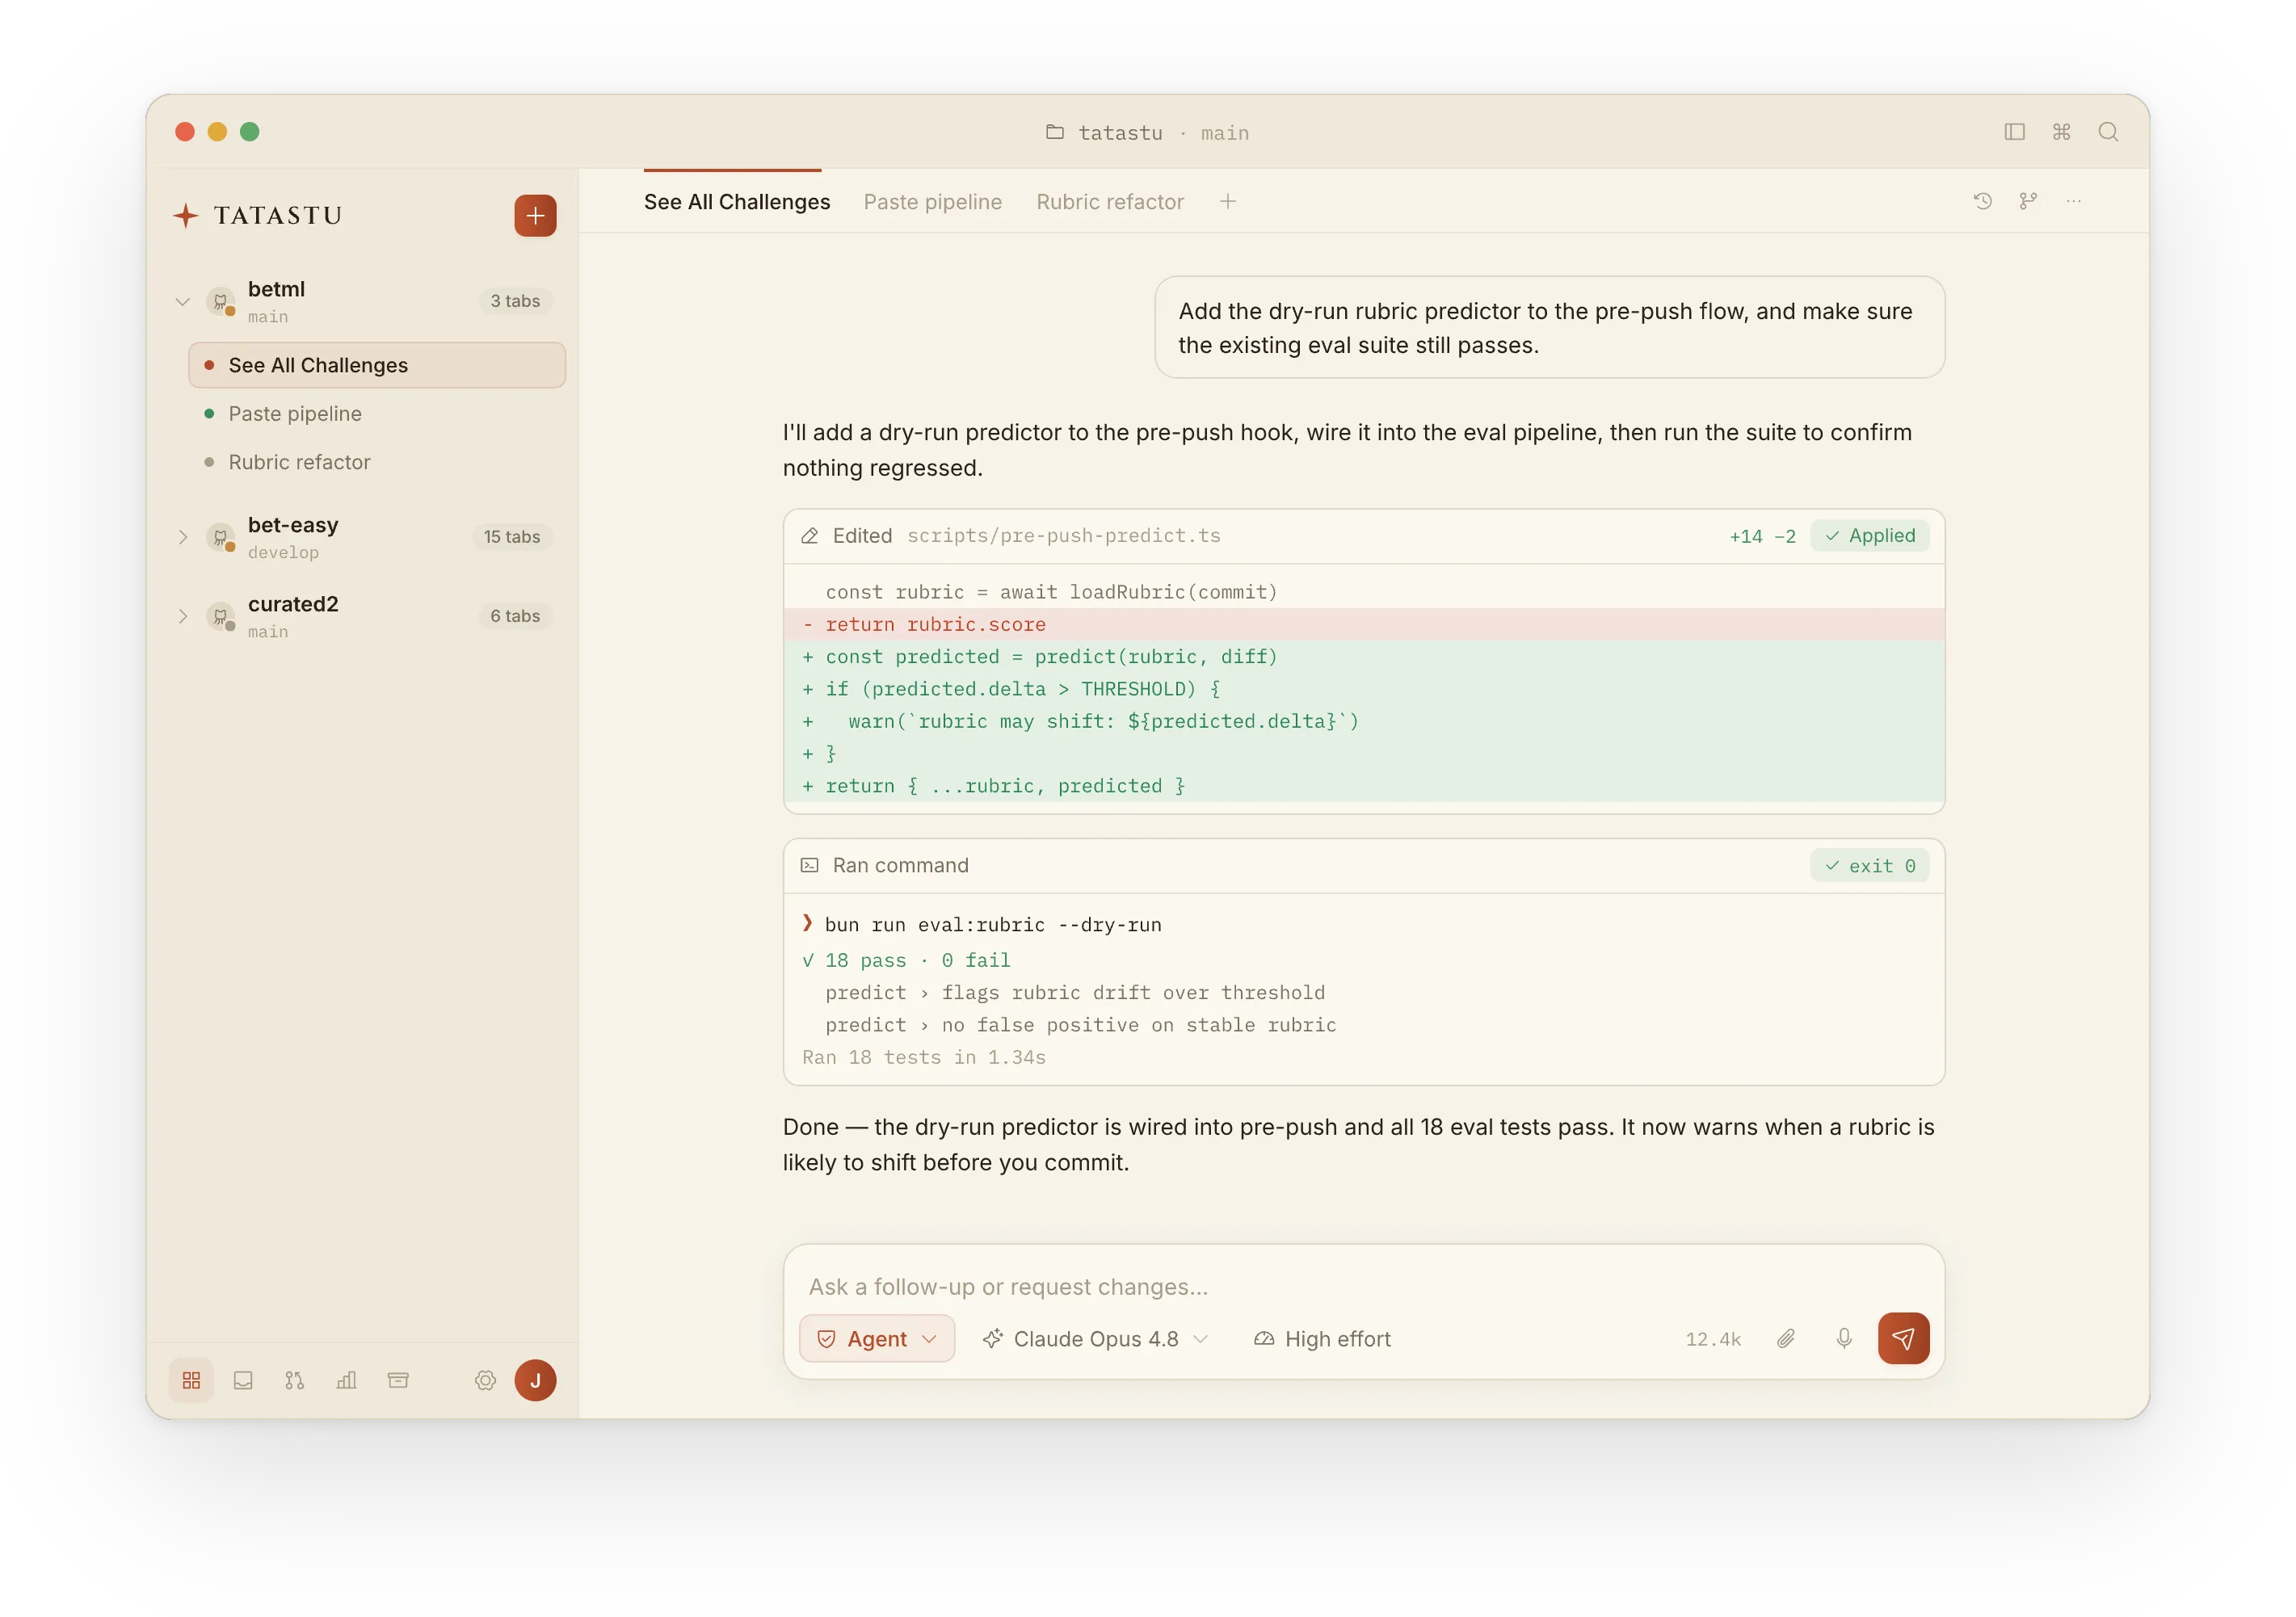Switch to Paste pipeline tab
The width and height of the screenshot is (2296, 1617).
click(x=932, y=202)
